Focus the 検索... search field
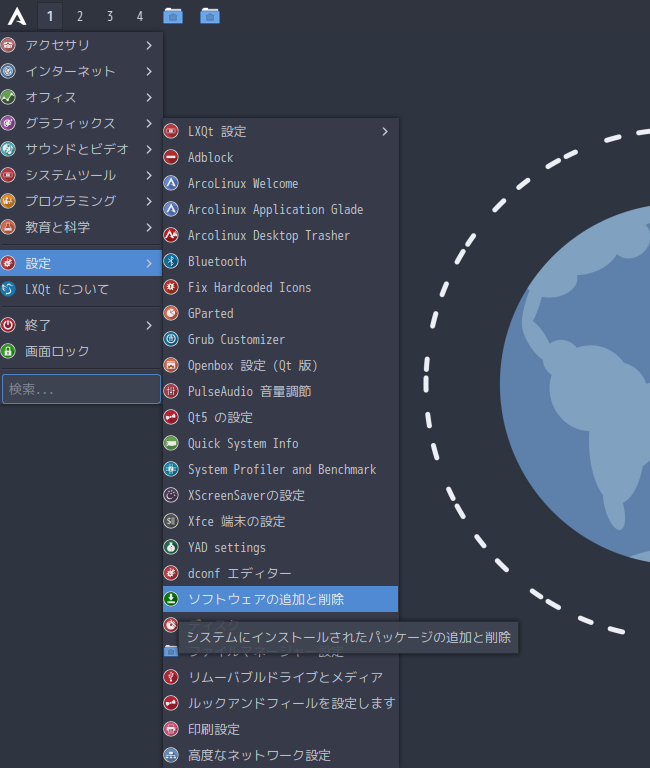This screenshot has height=768, width=650. pos(81,389)
